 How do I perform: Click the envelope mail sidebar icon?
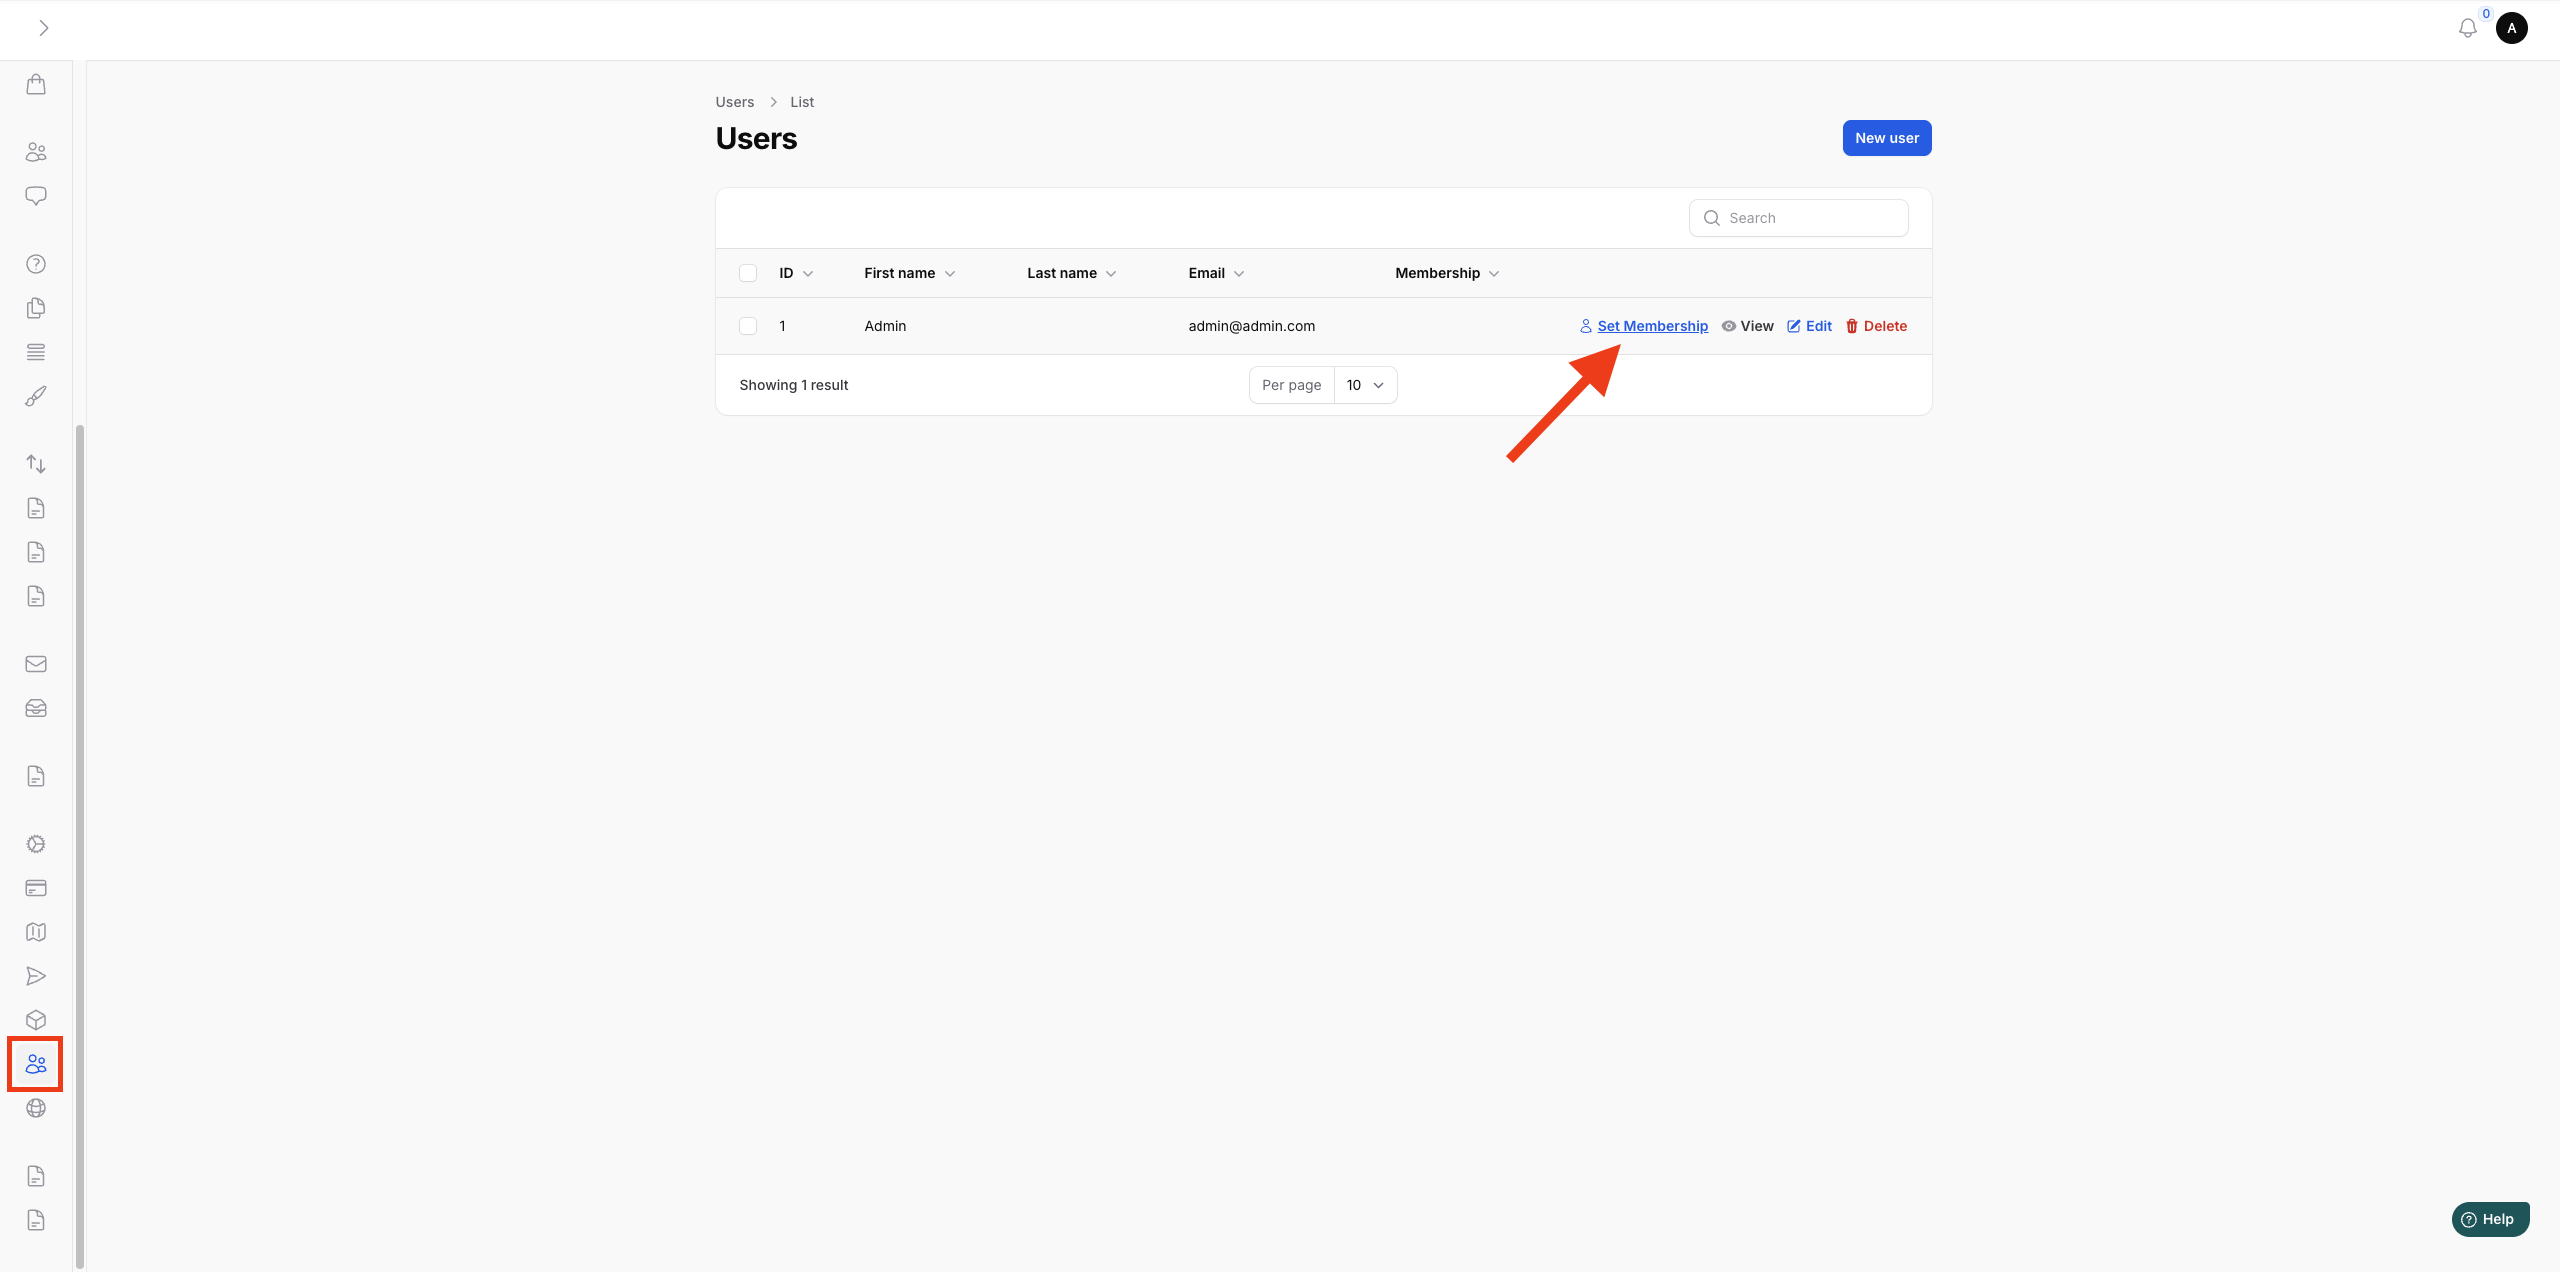point(36,664)
